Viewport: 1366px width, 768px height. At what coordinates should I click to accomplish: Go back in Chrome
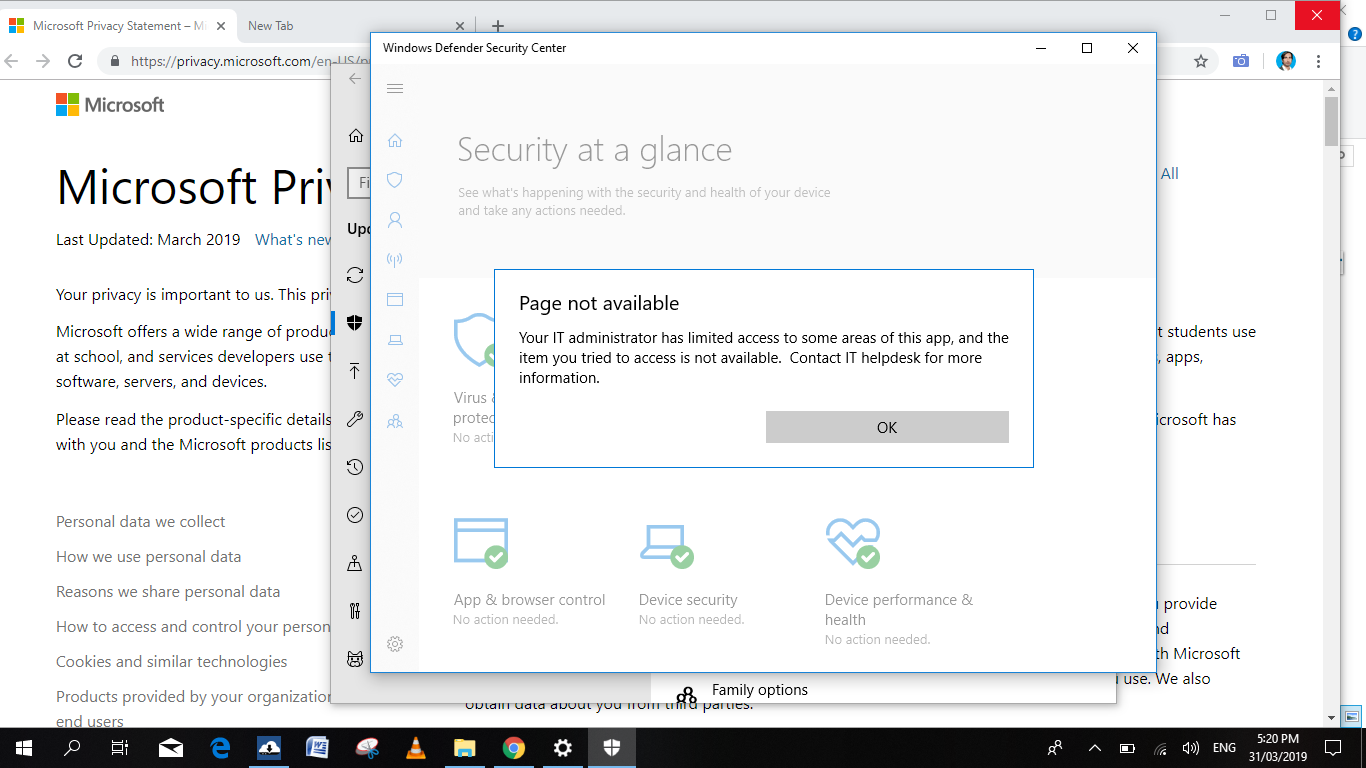pos(12,61)
